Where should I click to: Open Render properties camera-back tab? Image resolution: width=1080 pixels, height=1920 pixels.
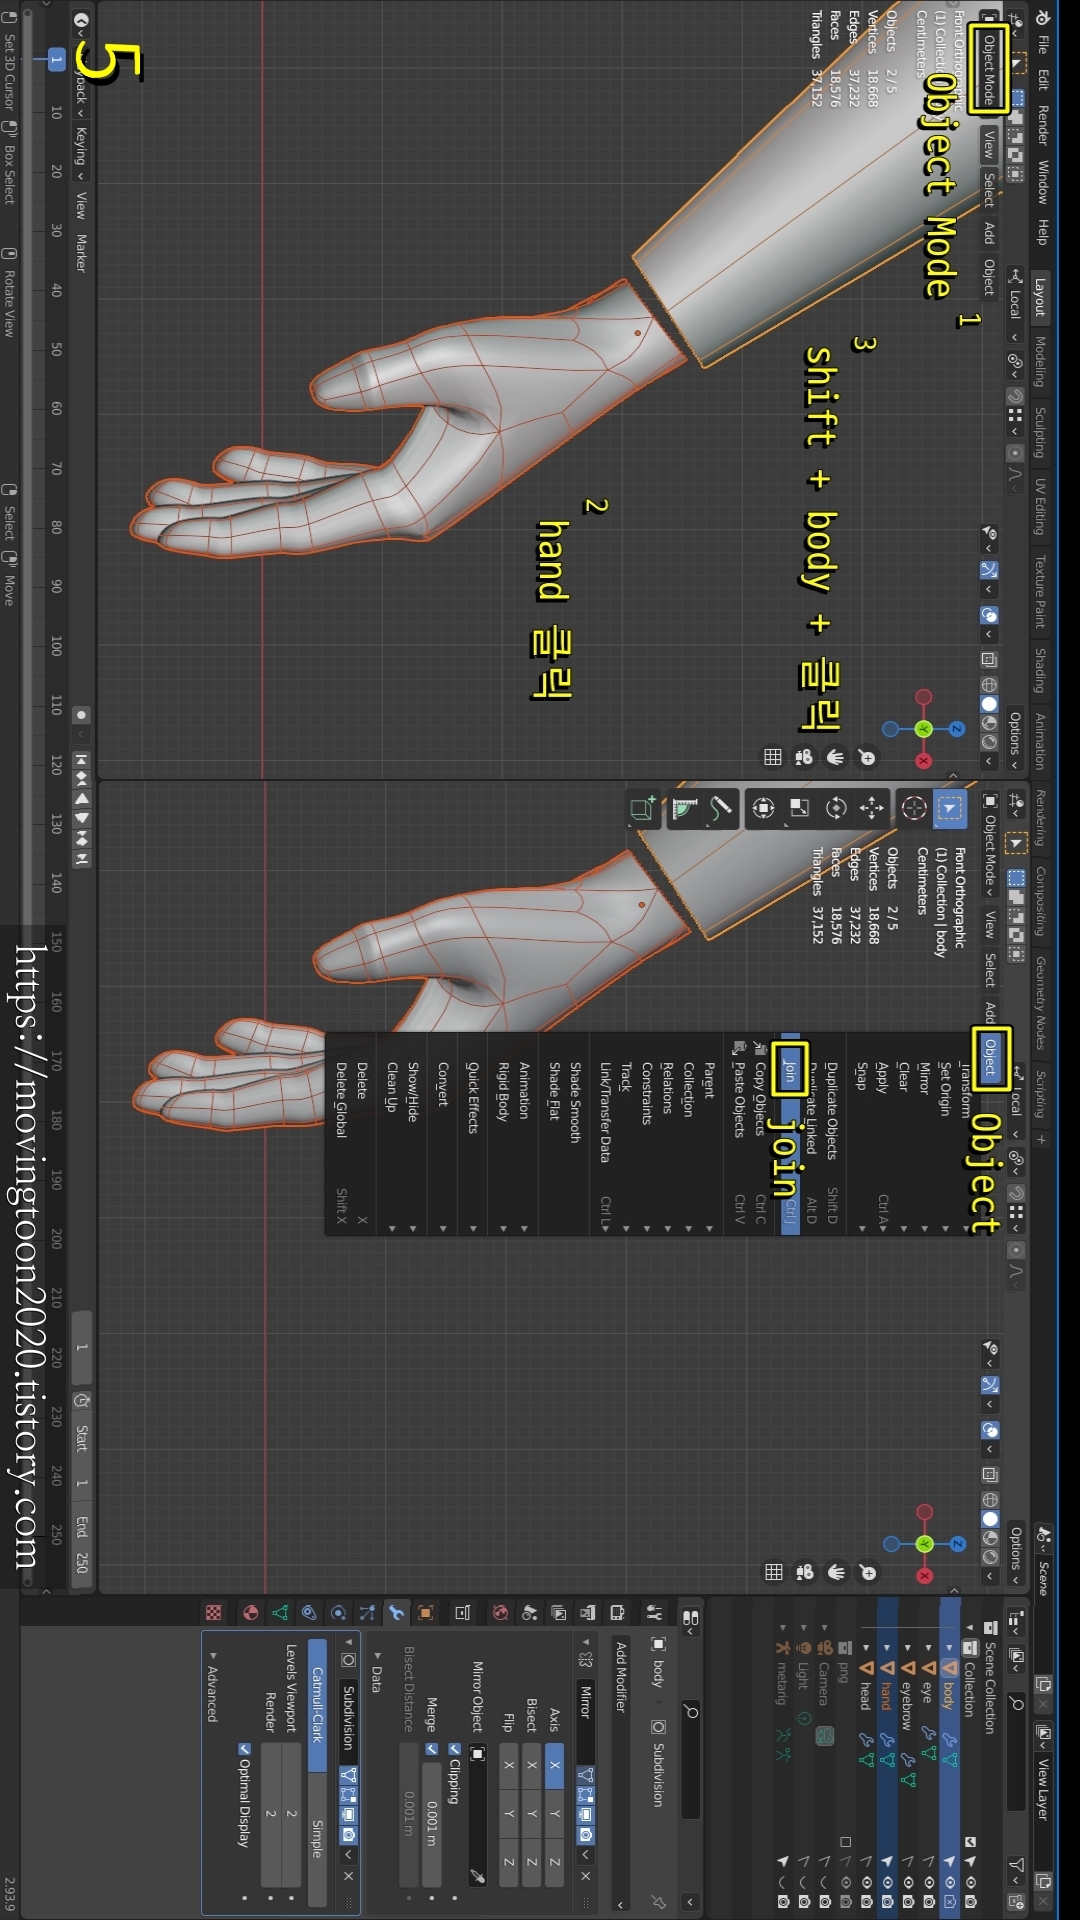(x=617, y=1612)
